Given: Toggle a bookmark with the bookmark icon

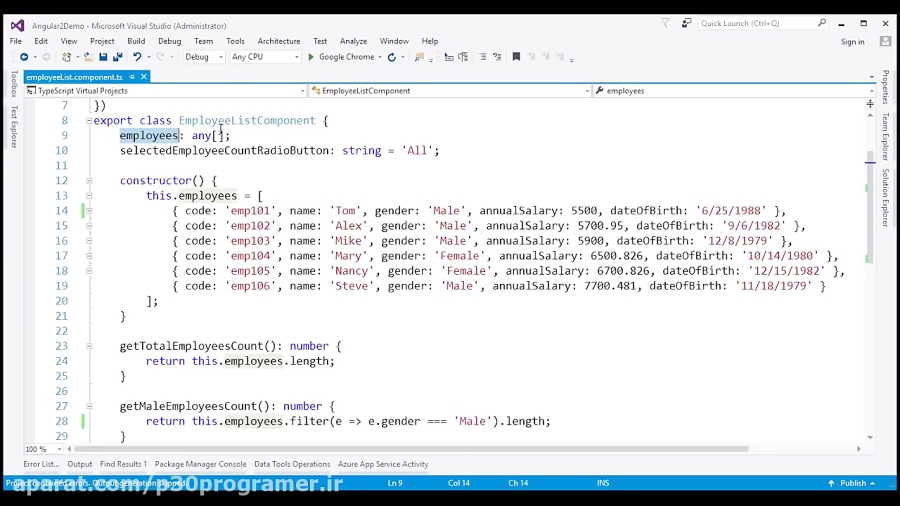Looking at the screenshot, I should point(516,57).
